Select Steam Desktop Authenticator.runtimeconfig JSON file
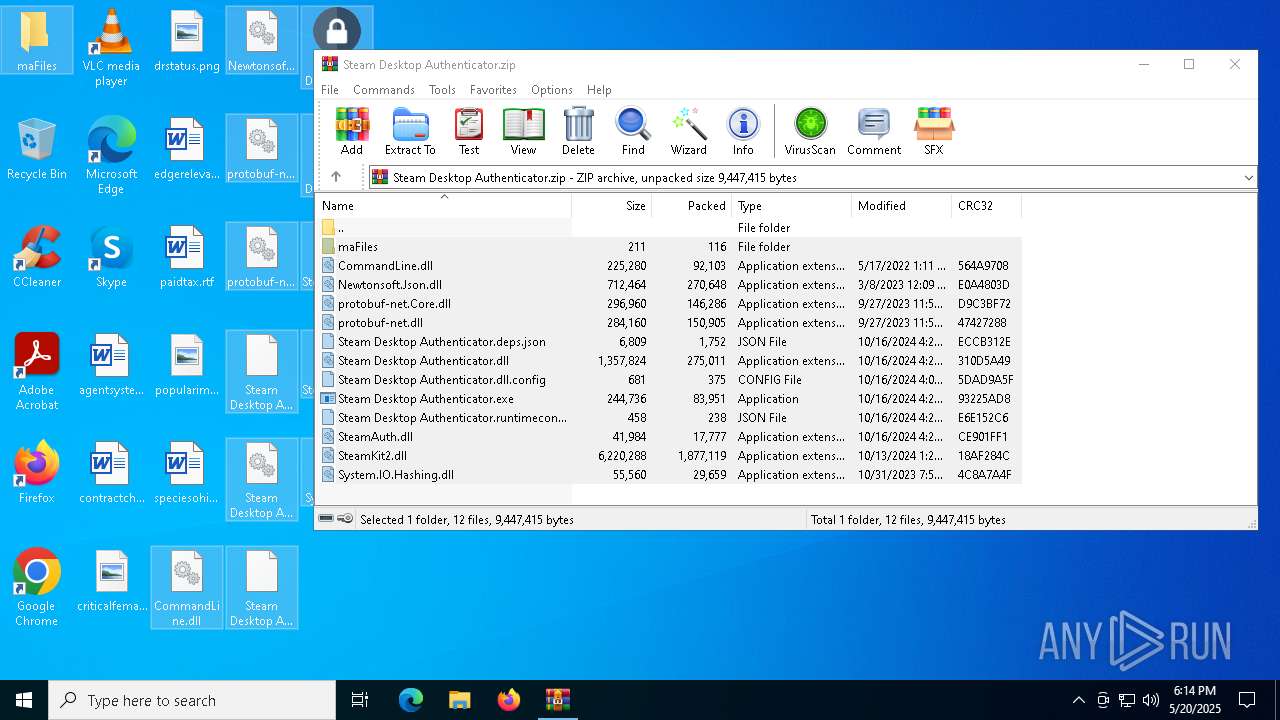 point(669,418)
